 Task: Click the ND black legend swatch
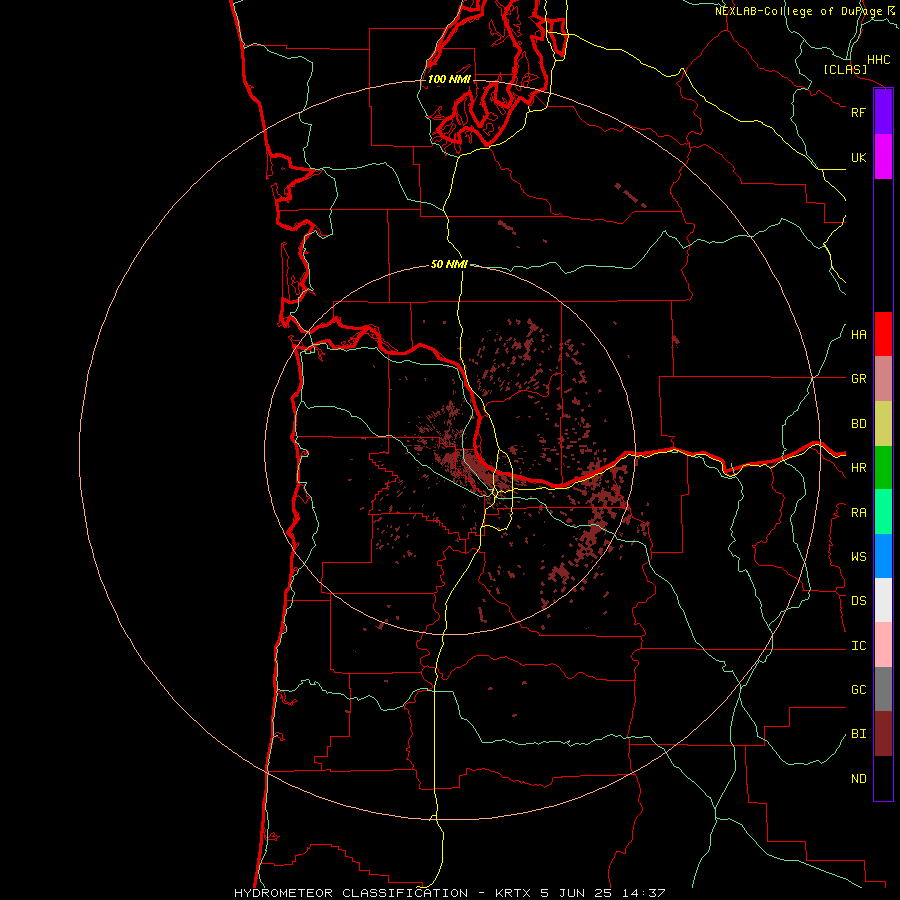883,778
